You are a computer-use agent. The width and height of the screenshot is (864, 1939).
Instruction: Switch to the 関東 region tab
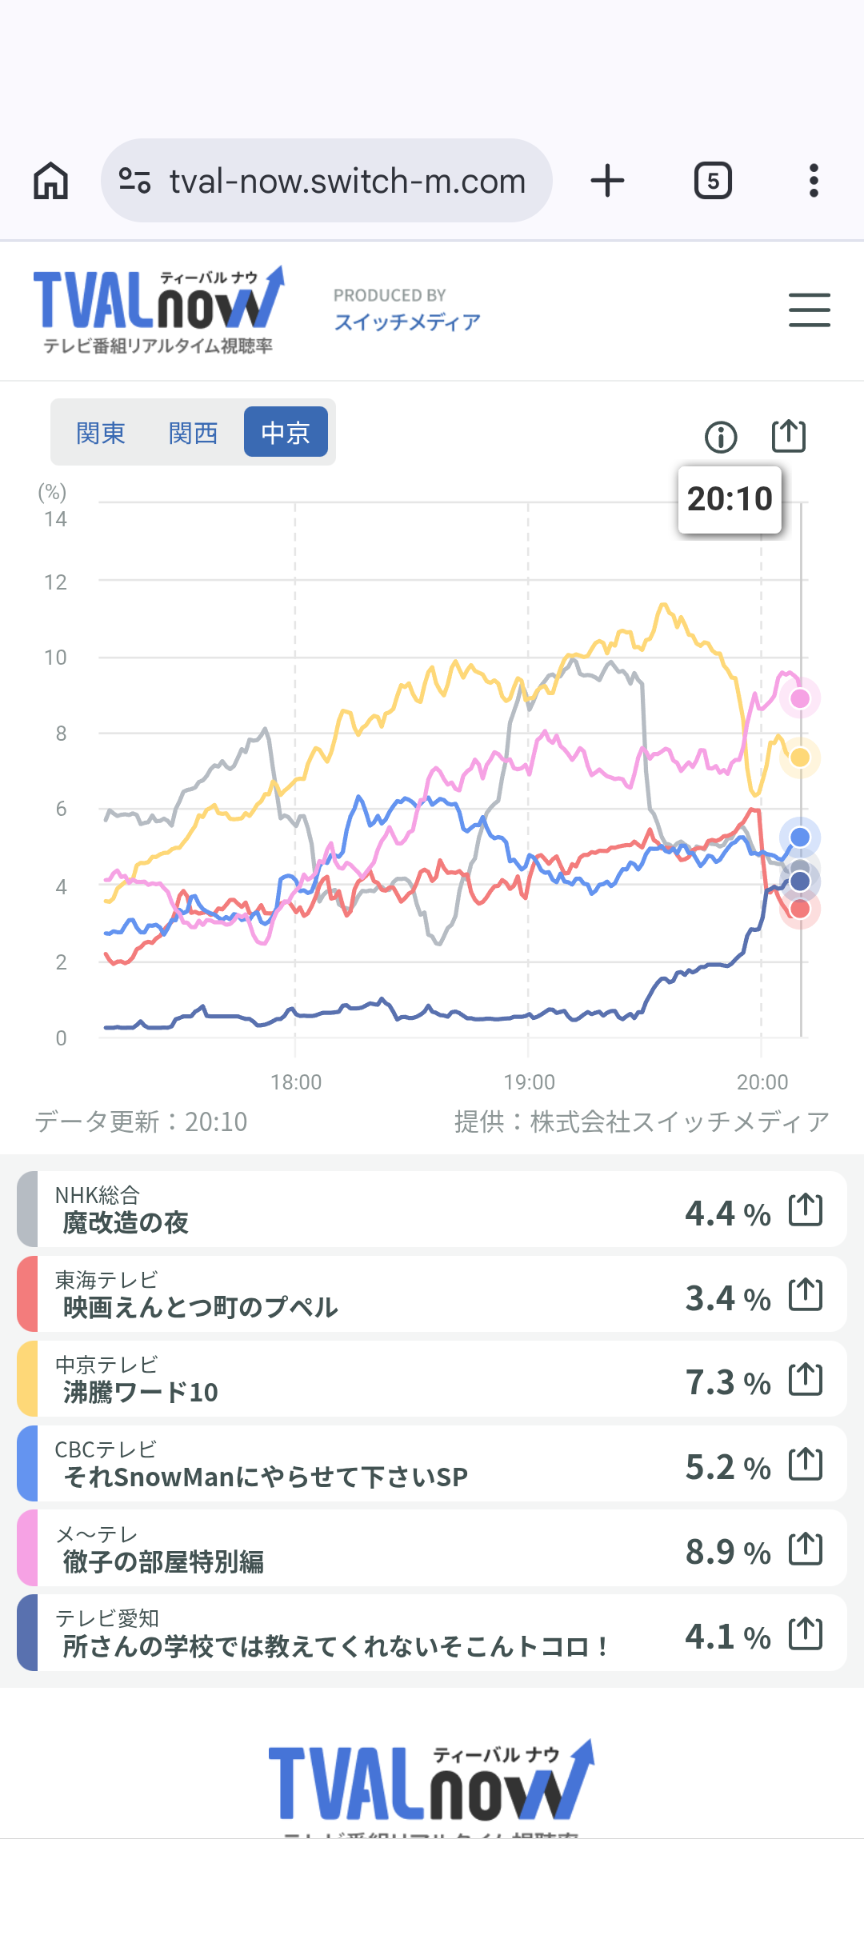(x=101, y=433)
